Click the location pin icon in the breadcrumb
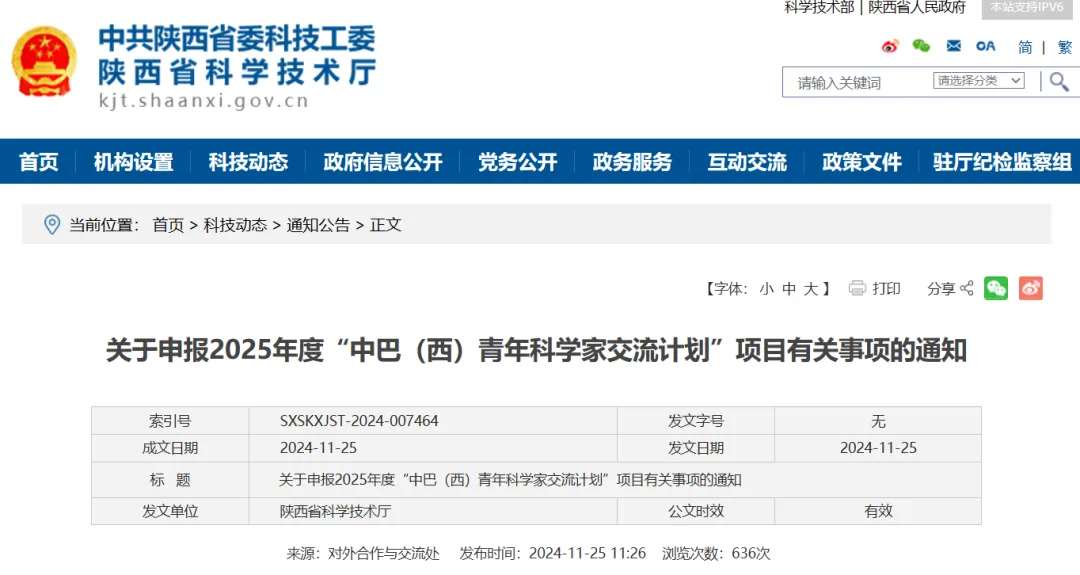This screenshot has width=1080, height=575. pos(52,224)
